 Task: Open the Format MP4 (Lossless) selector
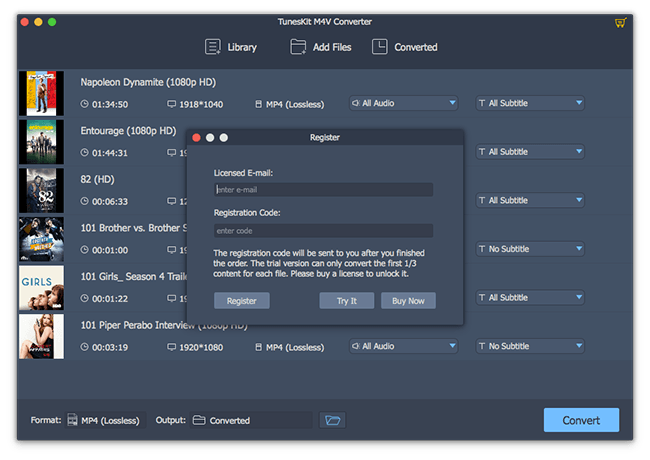[106, 420]
